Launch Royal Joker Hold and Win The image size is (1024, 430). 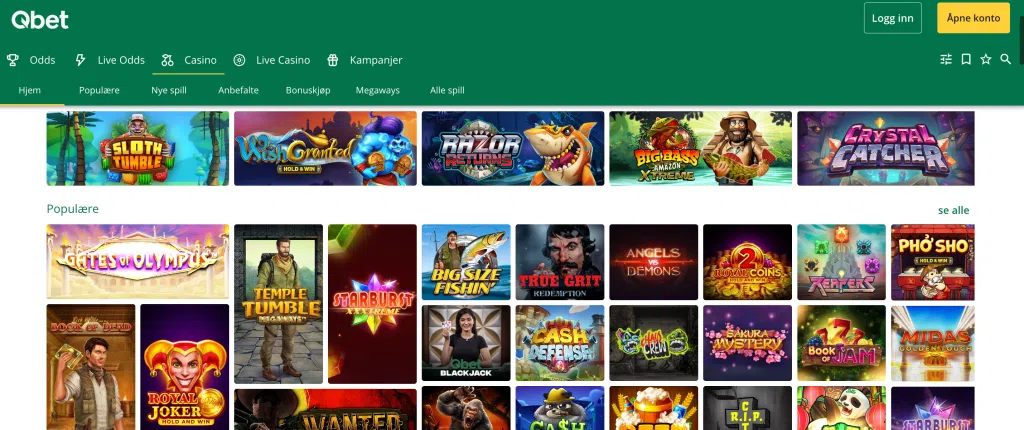coord(185,367)
